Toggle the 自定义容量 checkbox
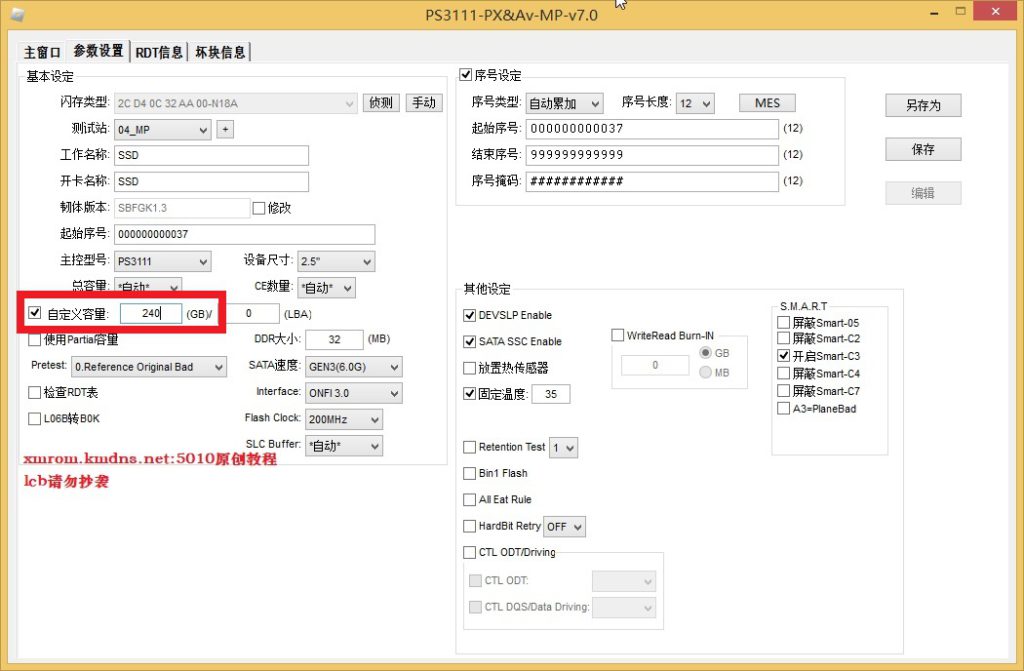 pyautogui.click(x=35, y=314)
